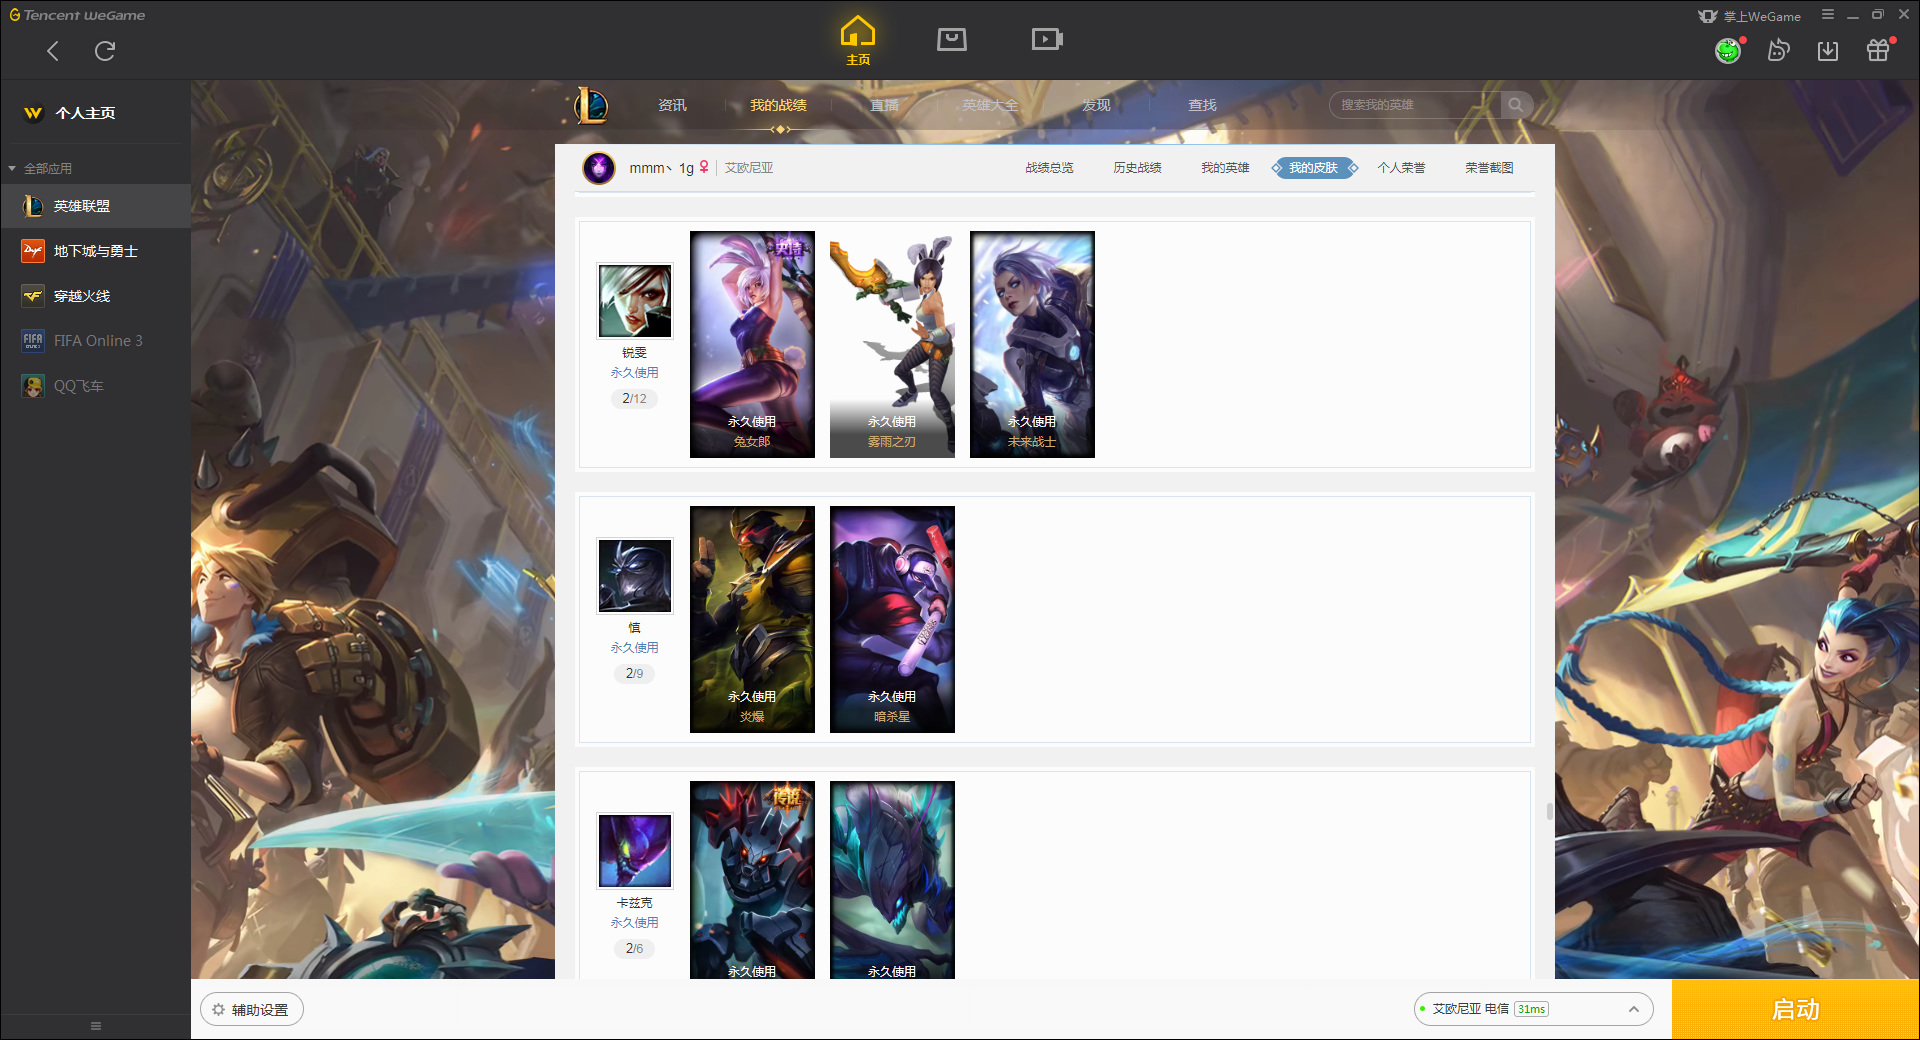Open the download manager icon

(1828, 51)
